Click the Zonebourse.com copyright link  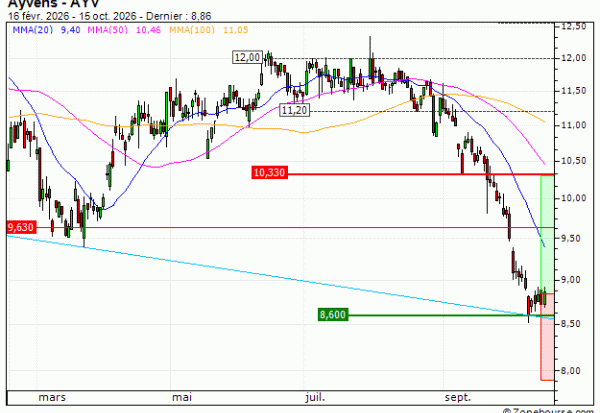[550, 411]
